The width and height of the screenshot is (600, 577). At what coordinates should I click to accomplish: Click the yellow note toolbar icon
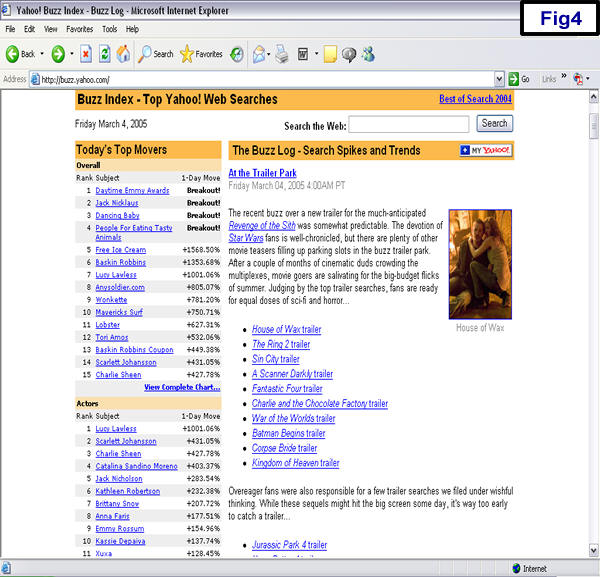pyautogui.click(x=330, y=54)
